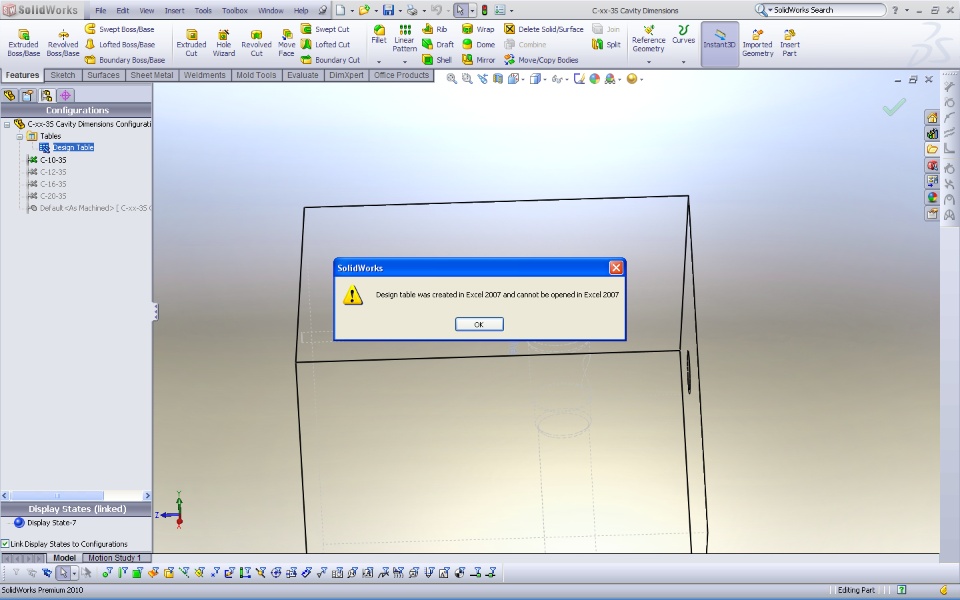Open the Save button dropdown arrow
The width and height of the screenshot is (960, 600).
[x=399, y=10]
